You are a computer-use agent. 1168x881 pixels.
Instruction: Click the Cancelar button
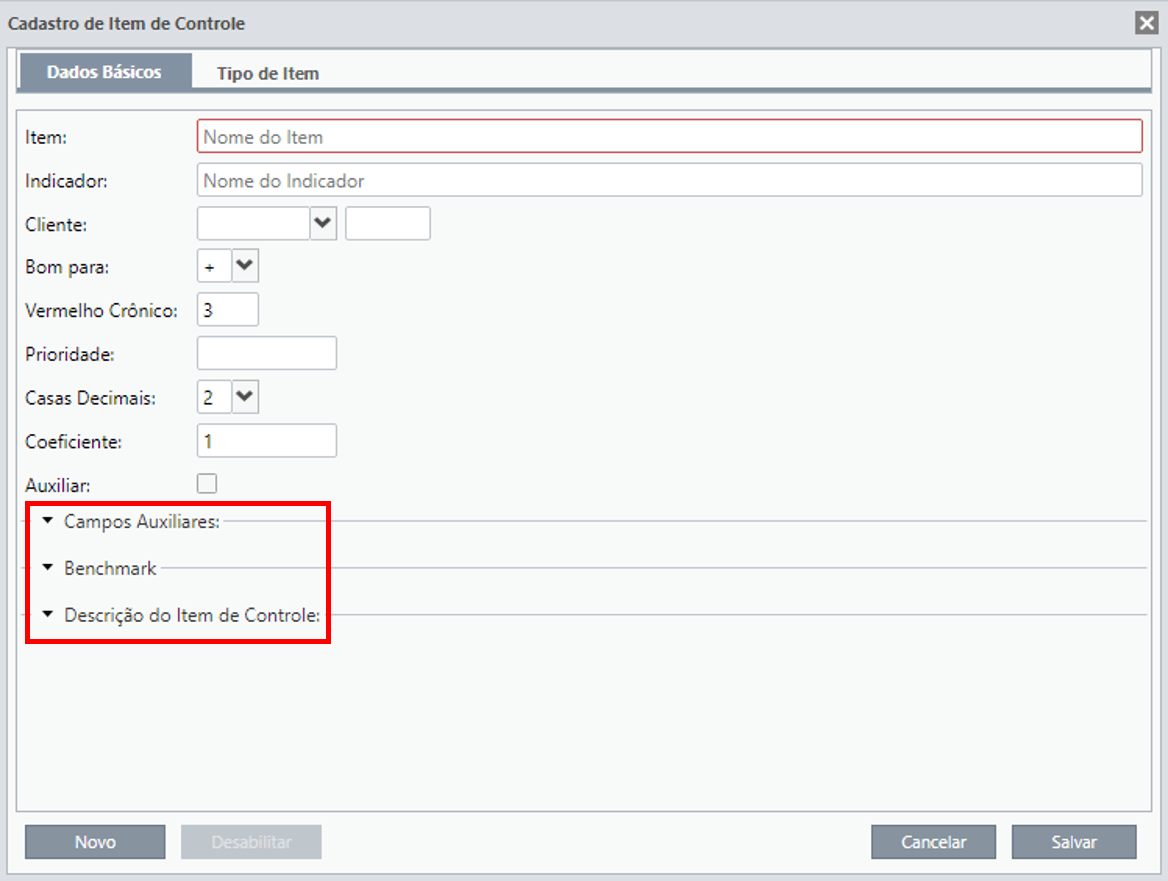click(x=933, y=842)
